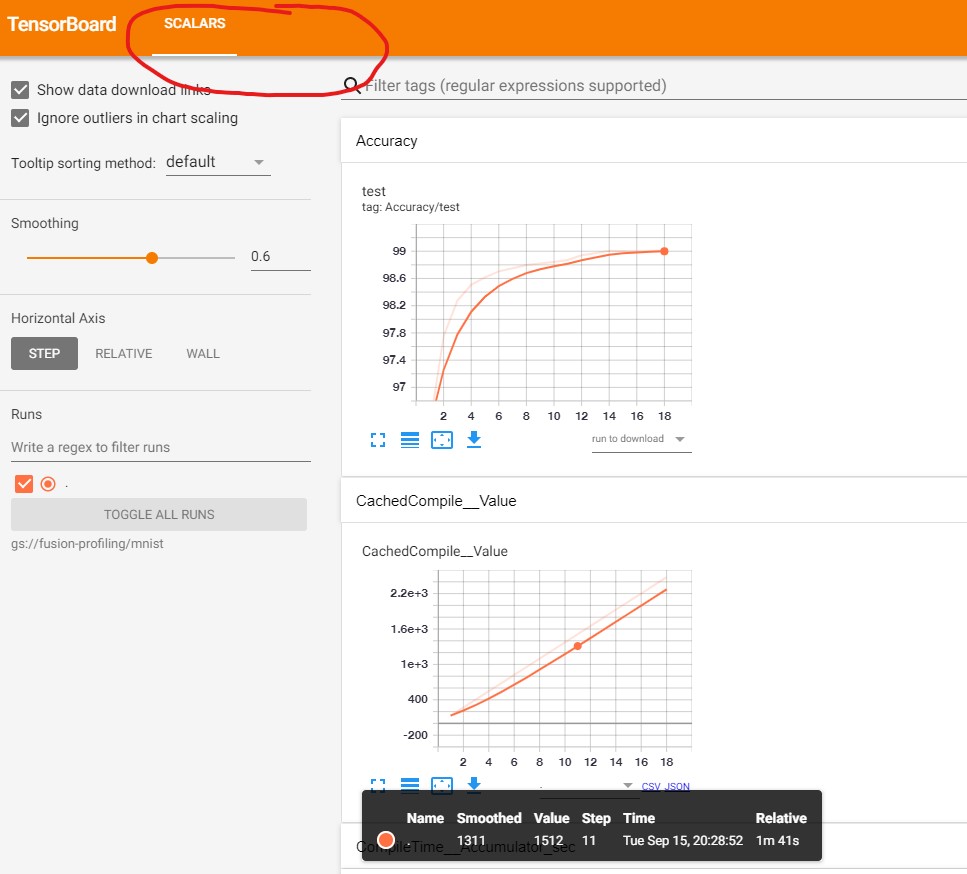The height and width of the screenshot is (874, 967).
Task: Download CachedCompile data as JSON
Action: click(677, 786)
